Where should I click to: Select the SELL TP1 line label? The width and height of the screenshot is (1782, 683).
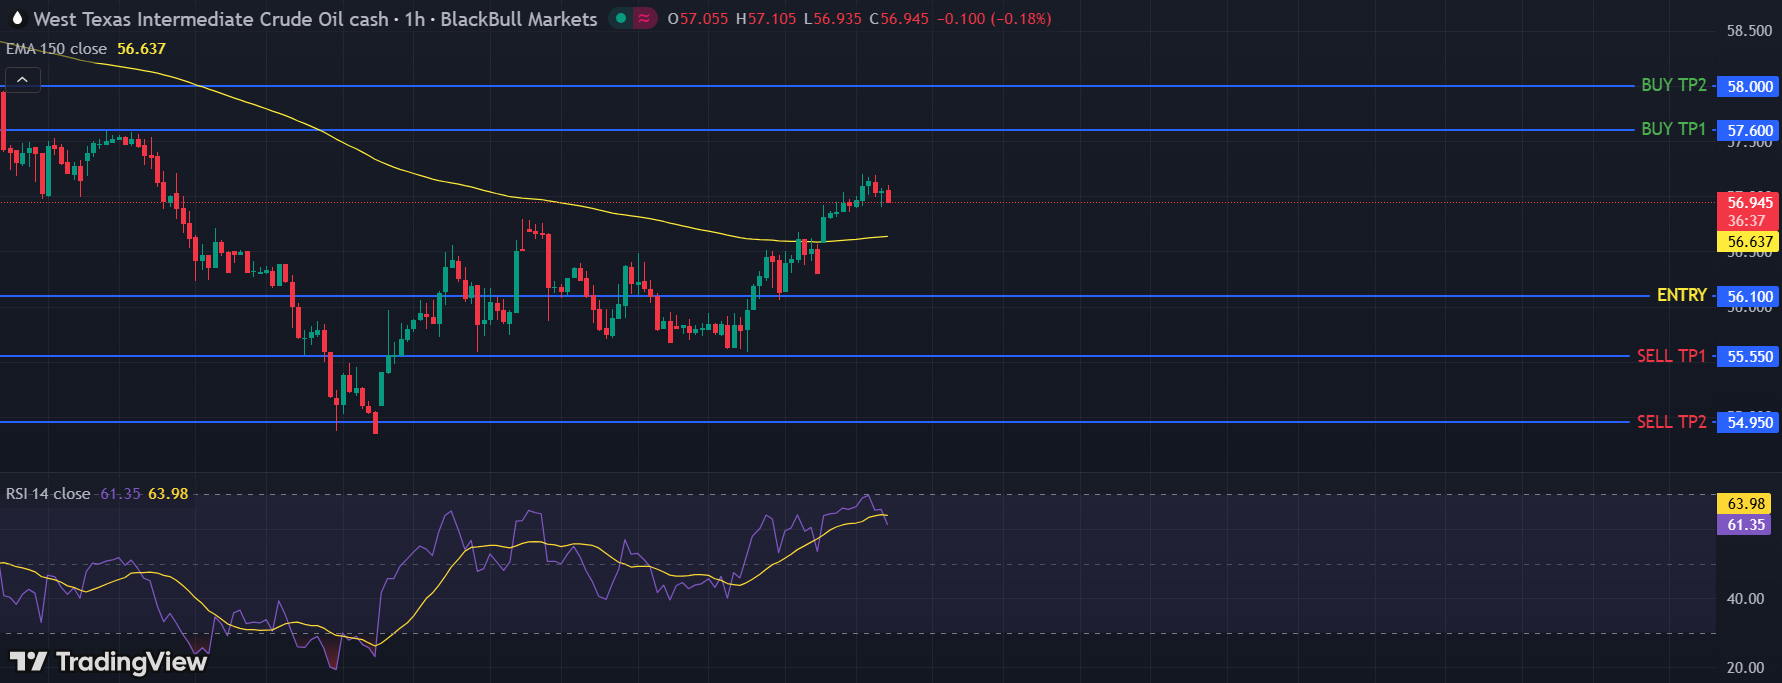coord(1671,356)
